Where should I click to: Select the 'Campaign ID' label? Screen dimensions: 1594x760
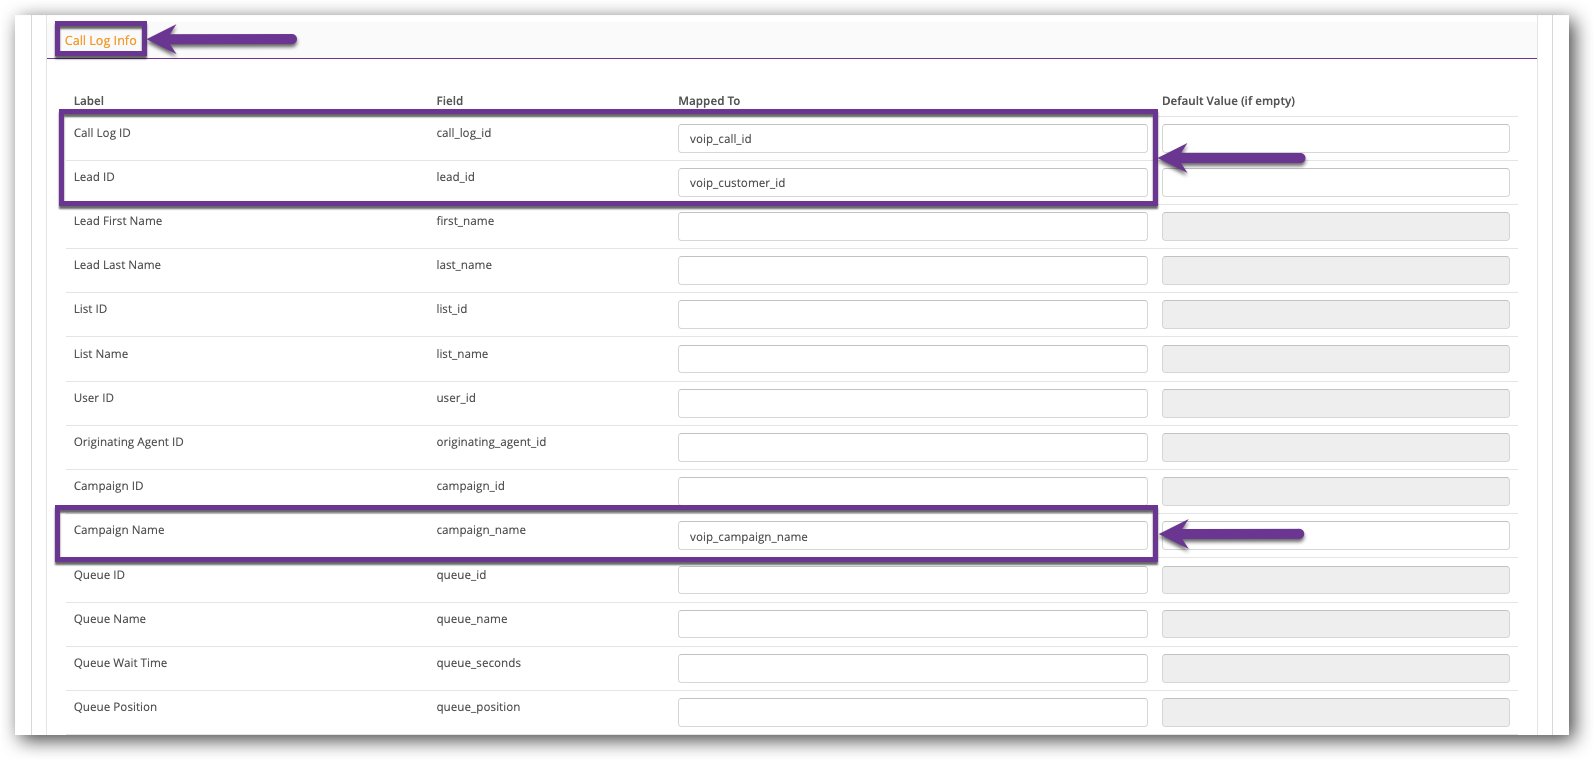click(x=108, y=486)
